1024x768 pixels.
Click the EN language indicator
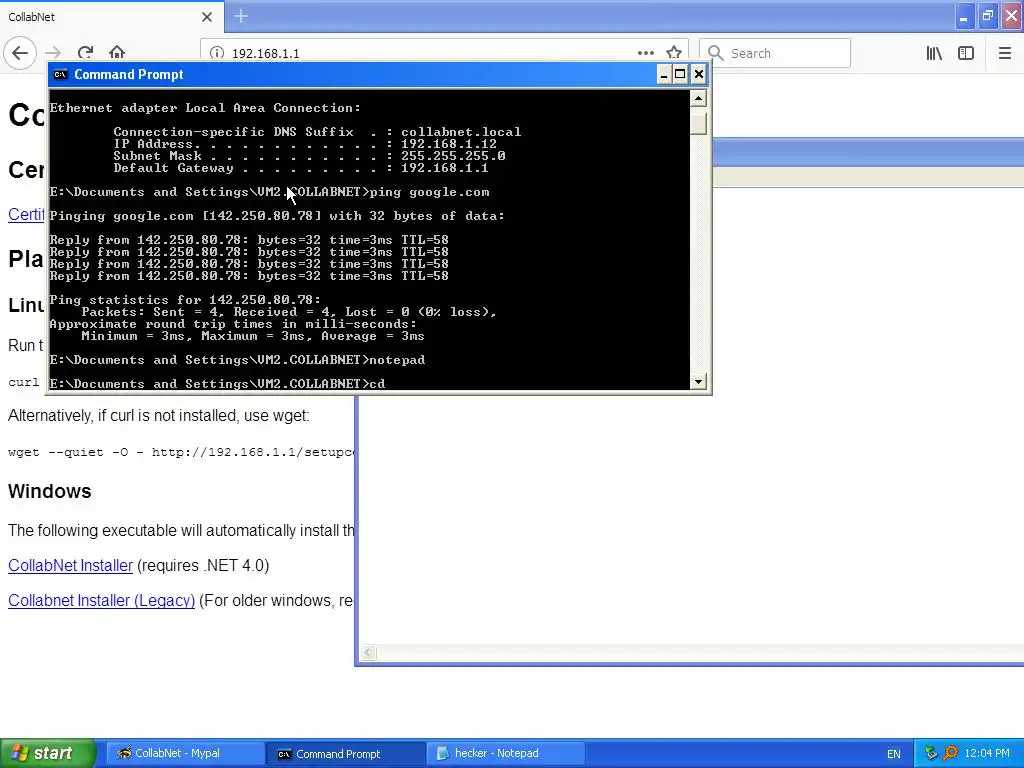[x=893, y=754]
